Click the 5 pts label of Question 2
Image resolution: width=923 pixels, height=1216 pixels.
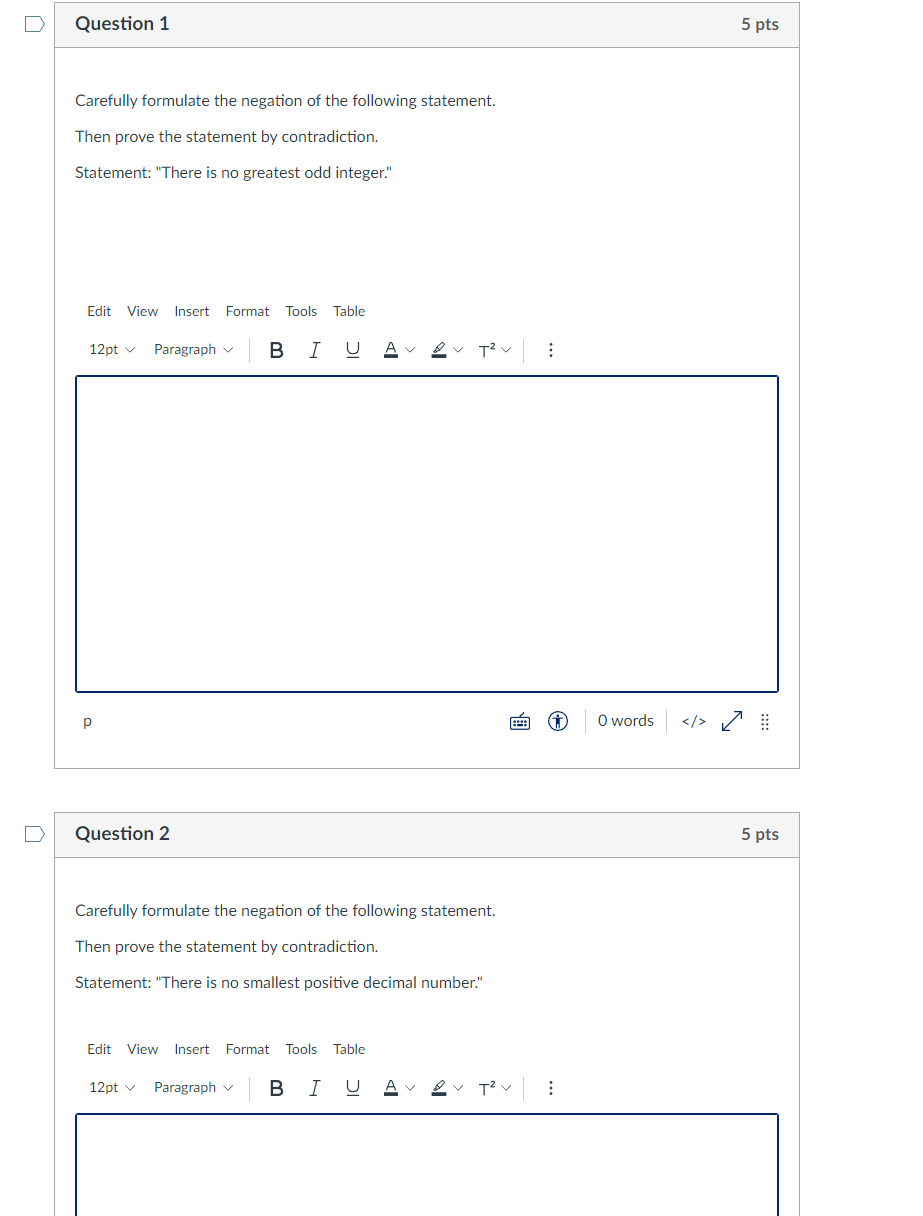click(x=760, y=835)
